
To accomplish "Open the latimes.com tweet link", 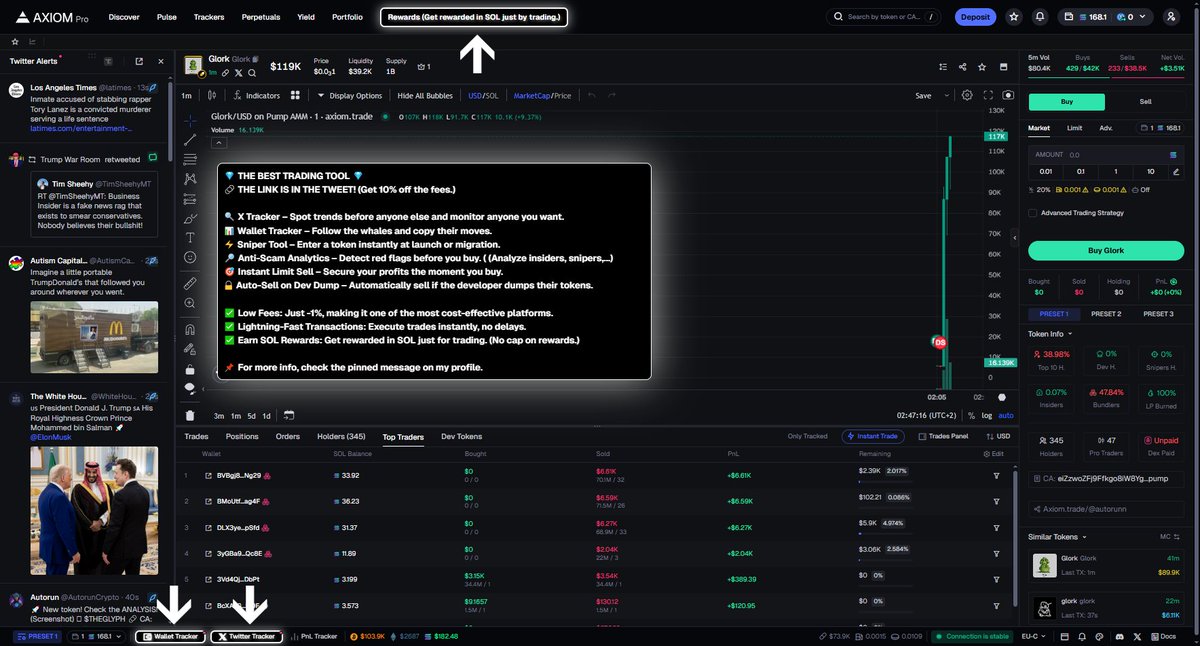I will (x=82, y=128).
